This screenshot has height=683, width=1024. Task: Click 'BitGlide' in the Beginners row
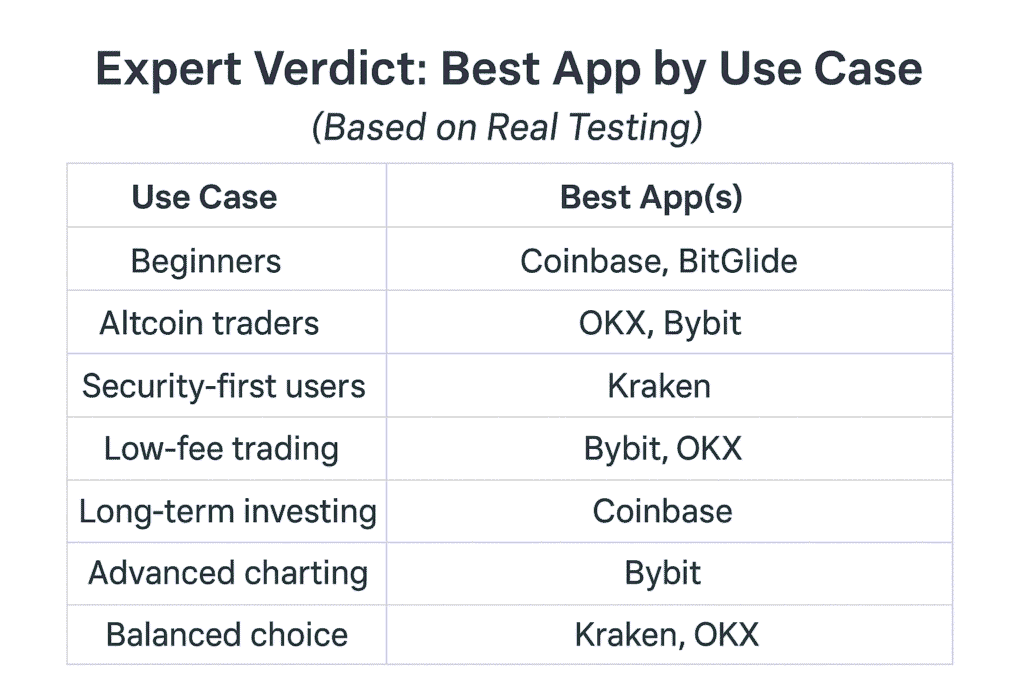coord(738,262)
